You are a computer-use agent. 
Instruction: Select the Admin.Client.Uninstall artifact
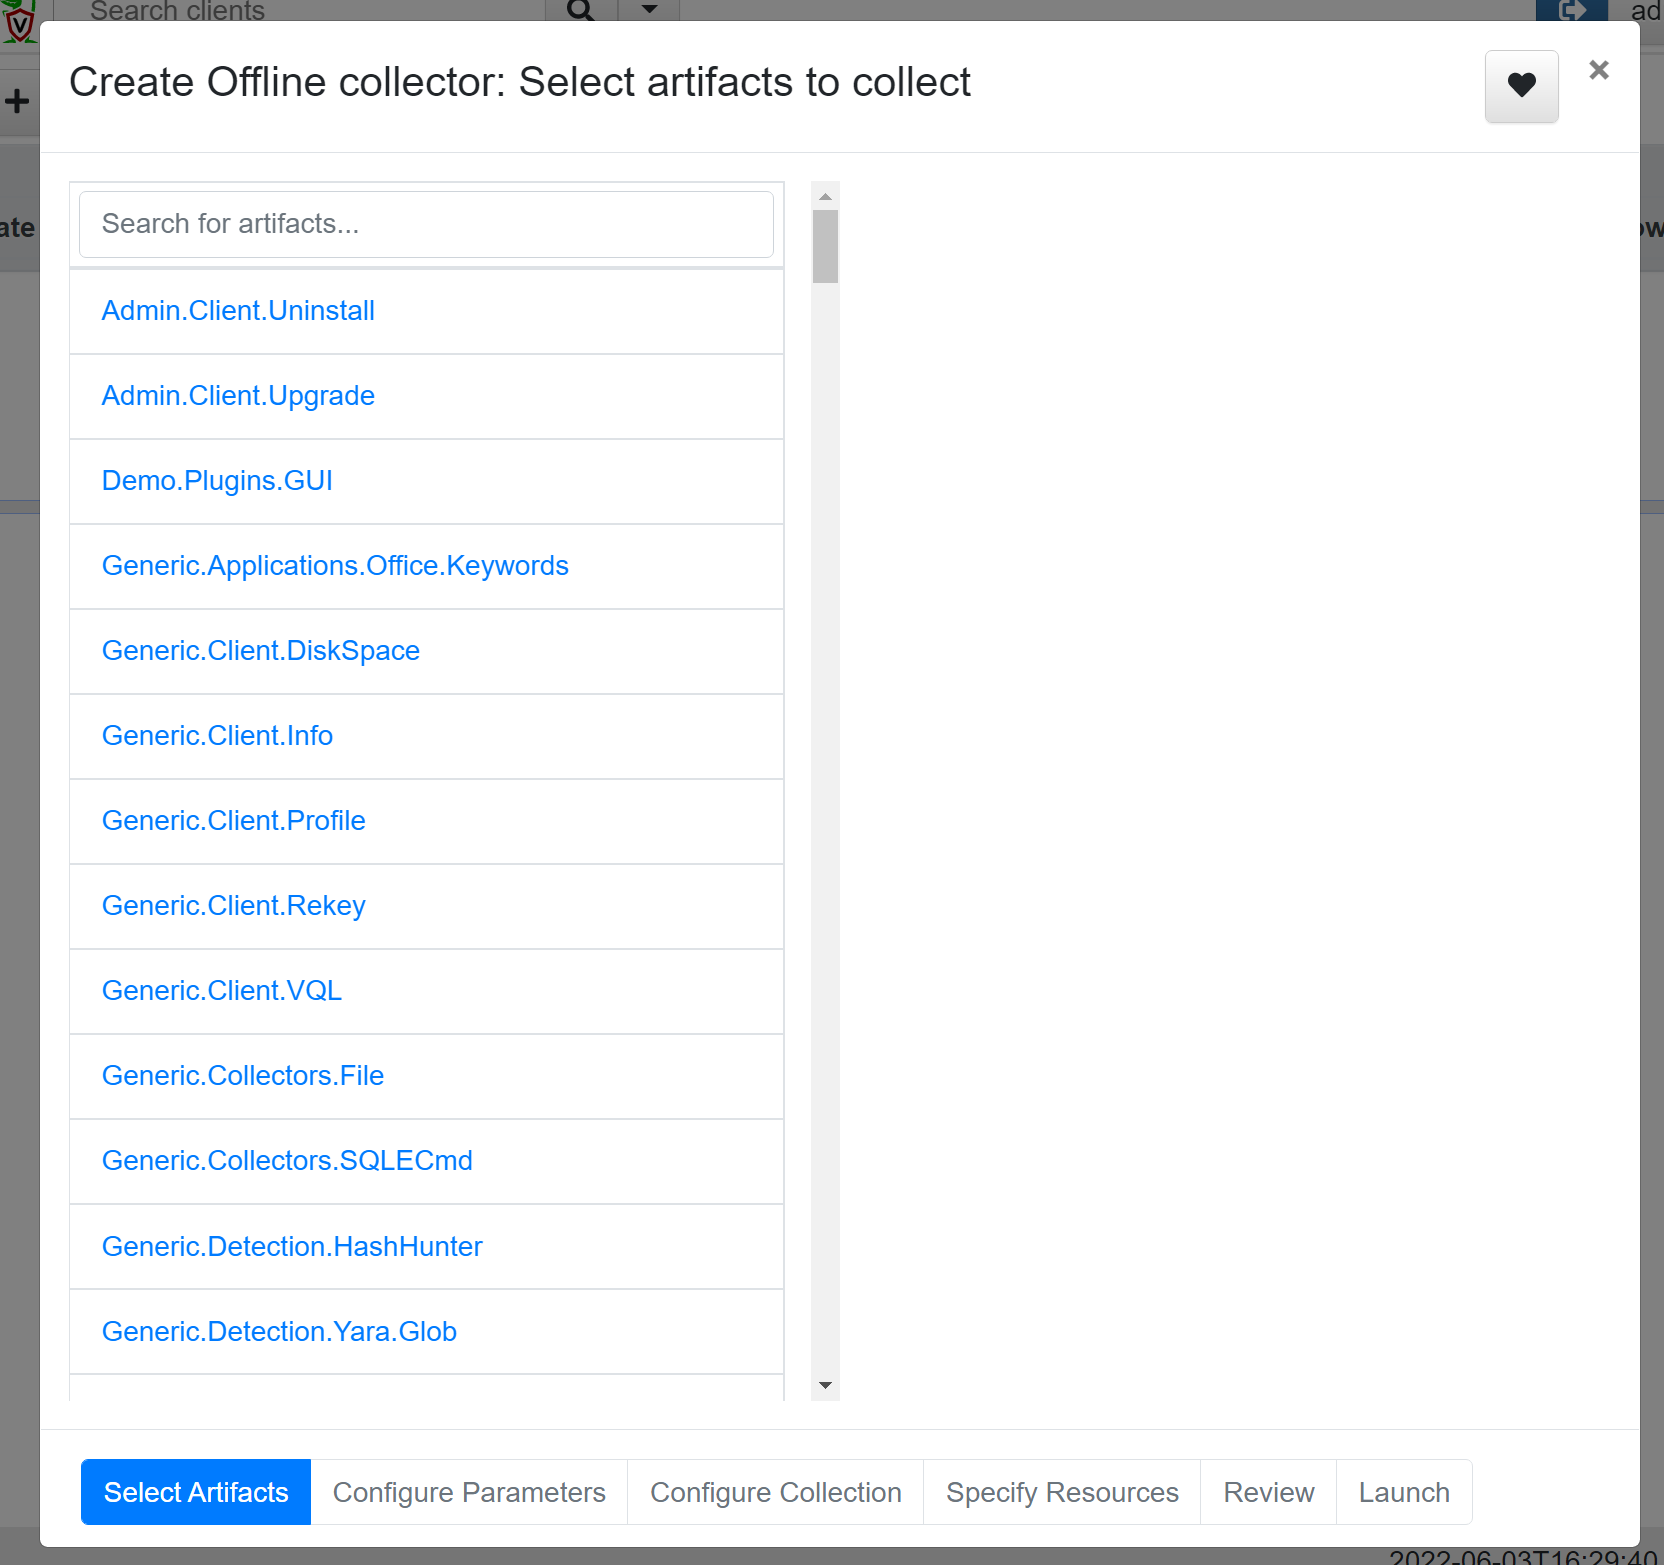(426, 311)
